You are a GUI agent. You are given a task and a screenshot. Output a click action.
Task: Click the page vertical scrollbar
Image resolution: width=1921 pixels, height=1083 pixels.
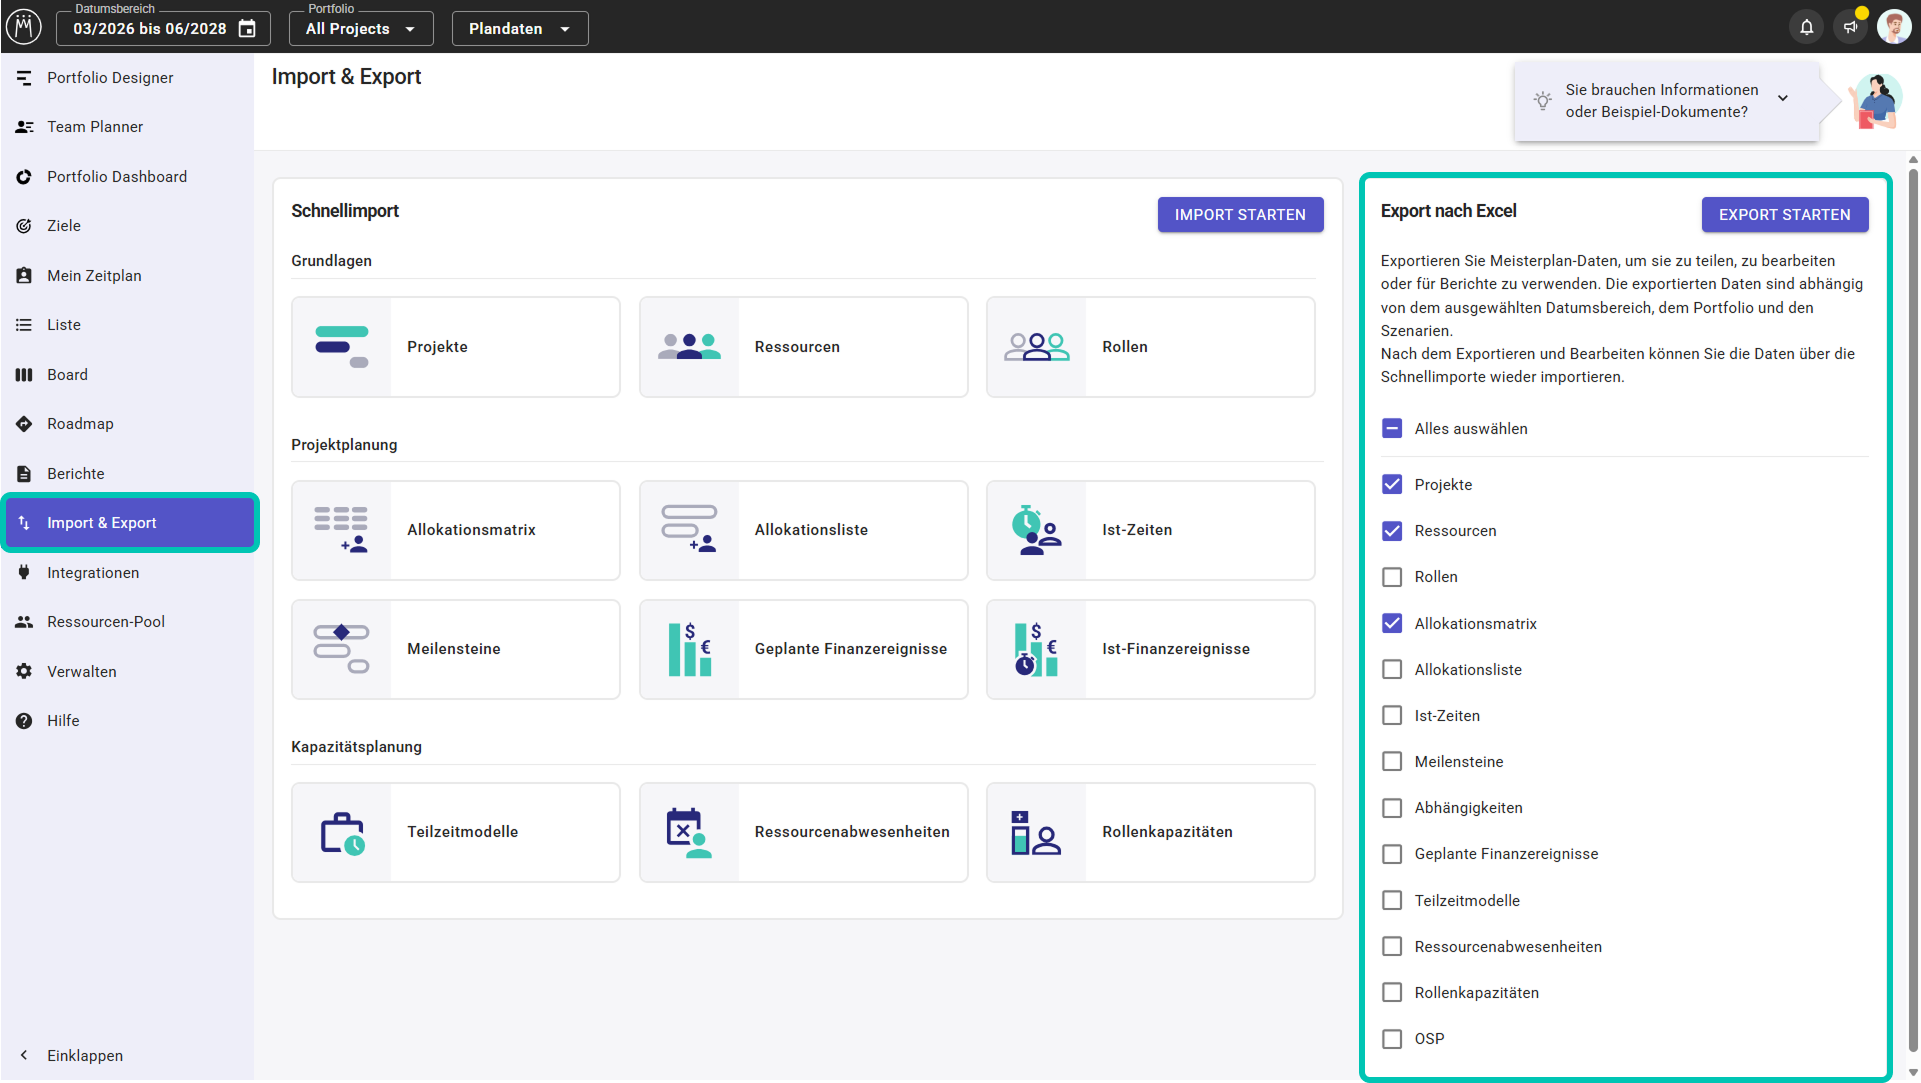[x=1913, y=610]
